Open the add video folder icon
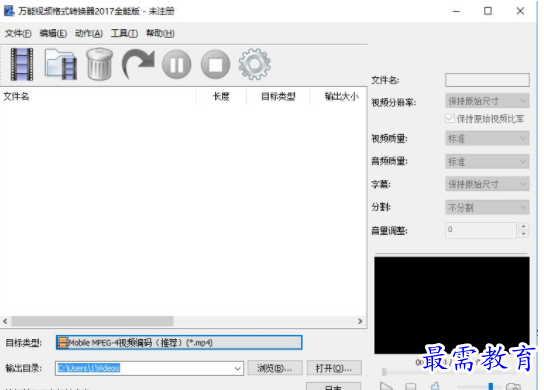Viewport: 544px width, 390px height. pos(61,65)
